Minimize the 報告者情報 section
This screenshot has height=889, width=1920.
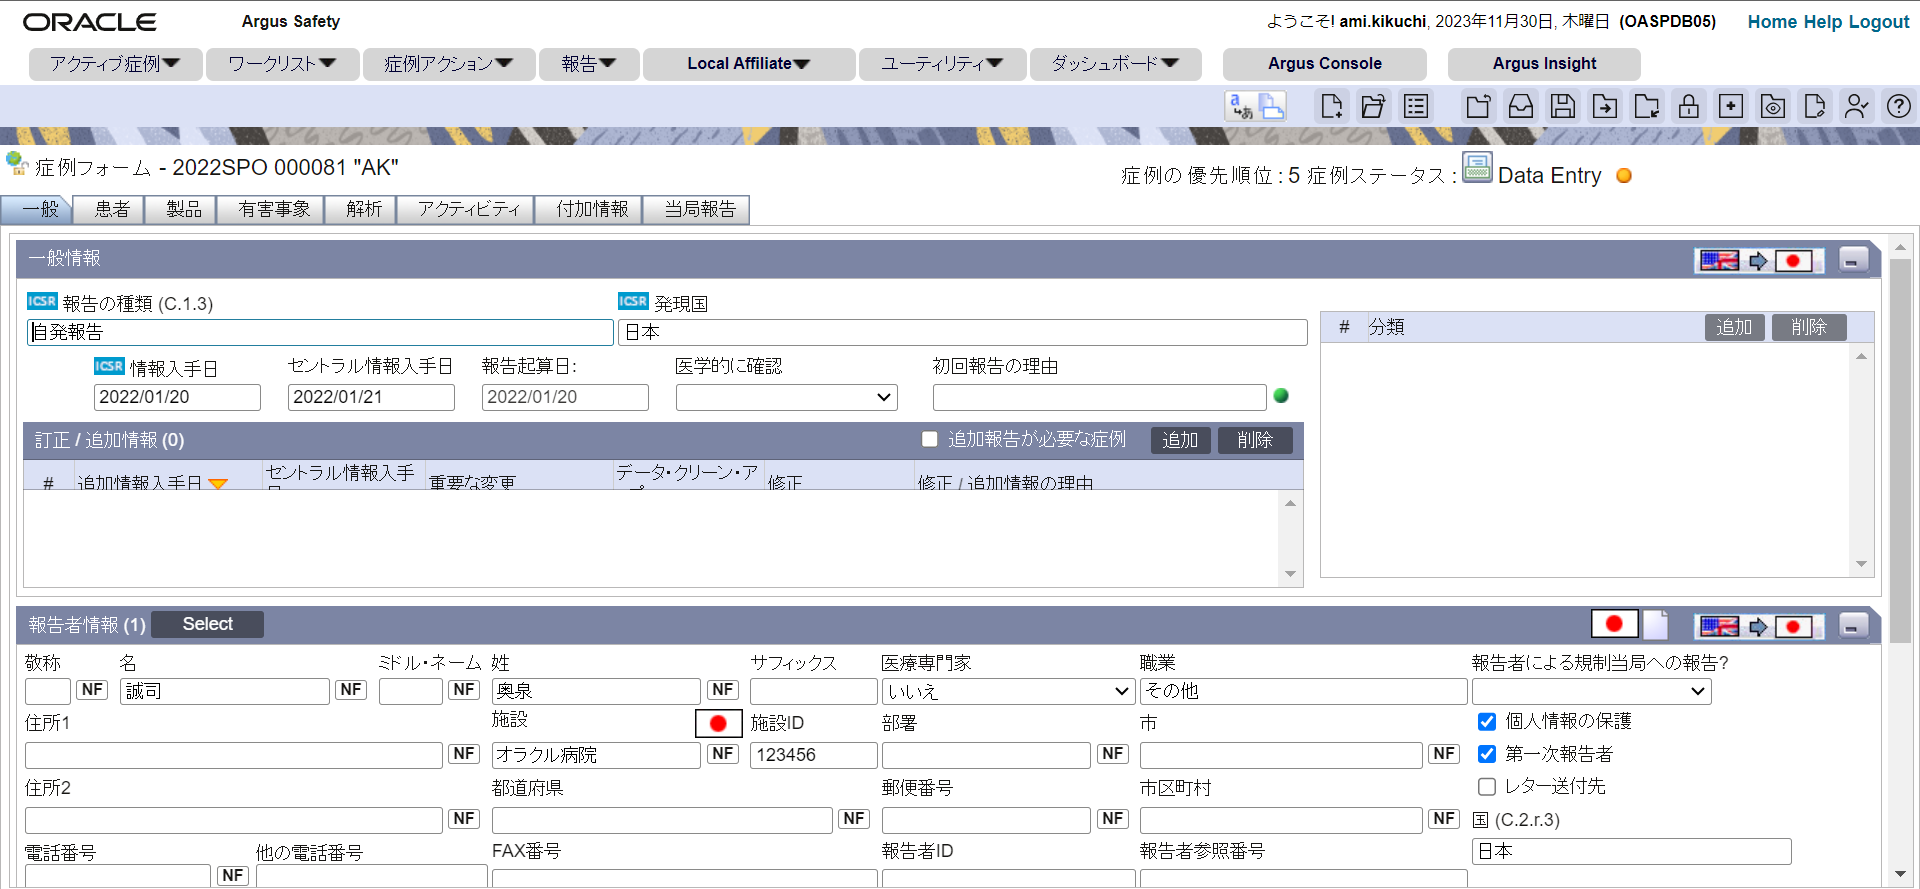click(1852, 626)
